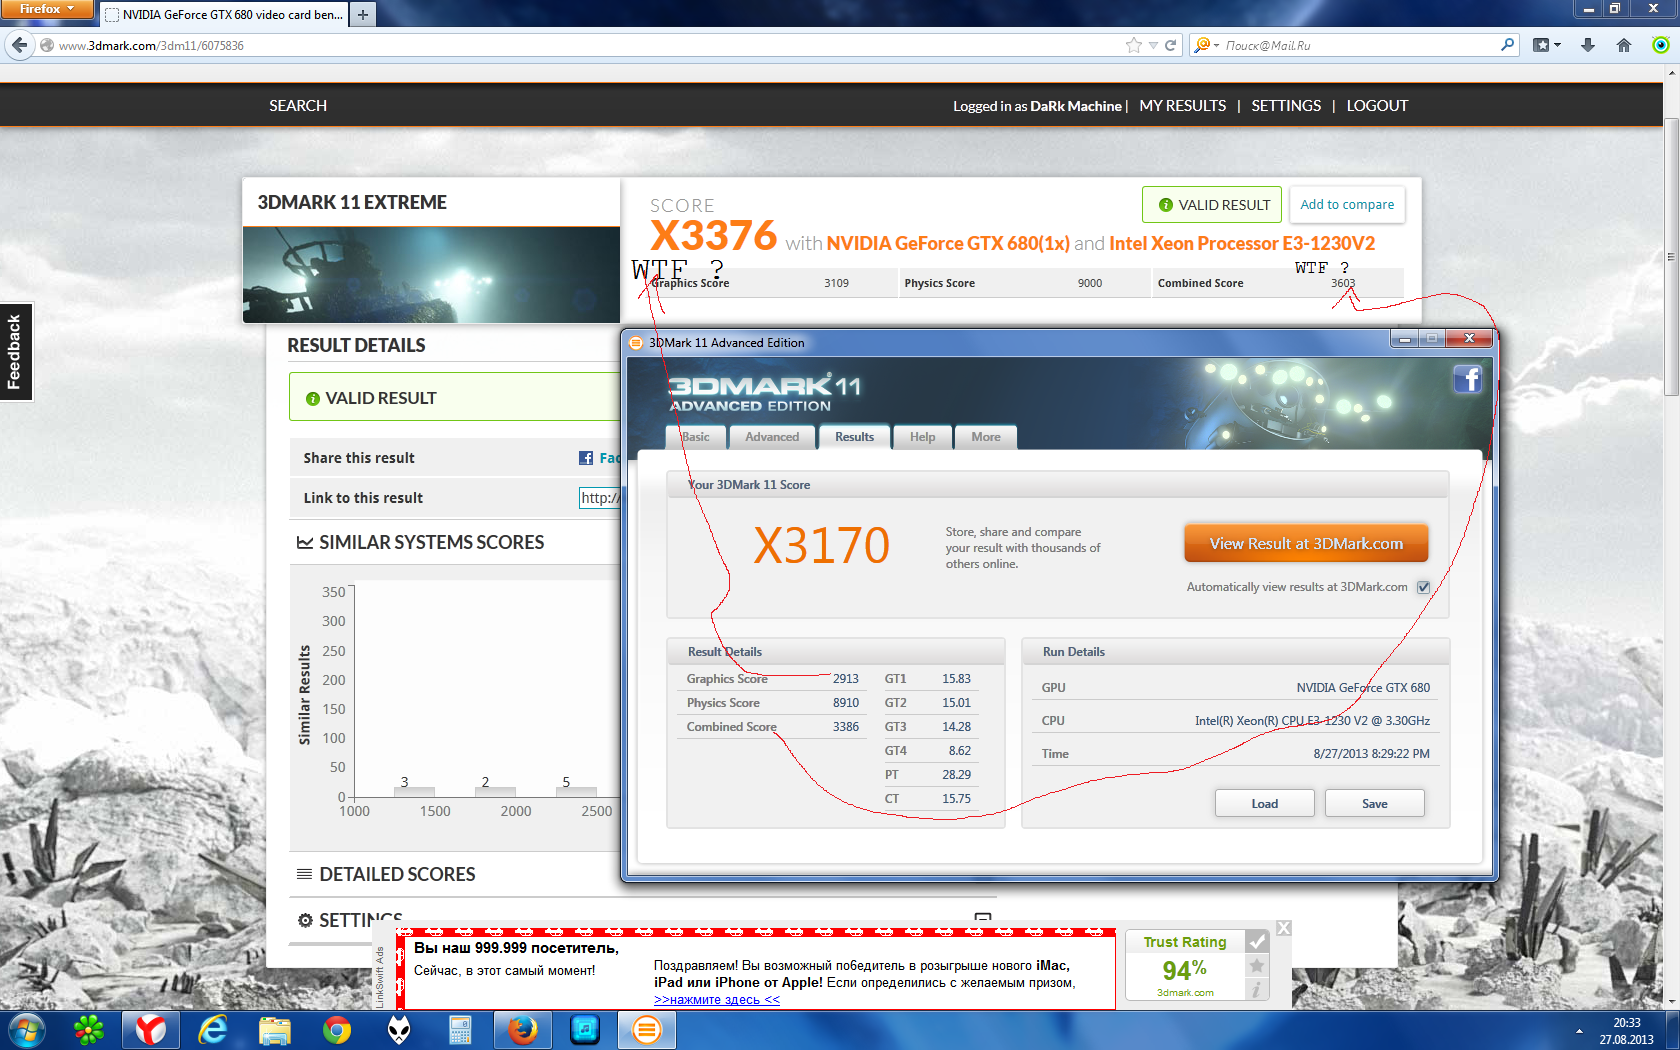Click the Facebook share icon on the webpage

point(586,458)
